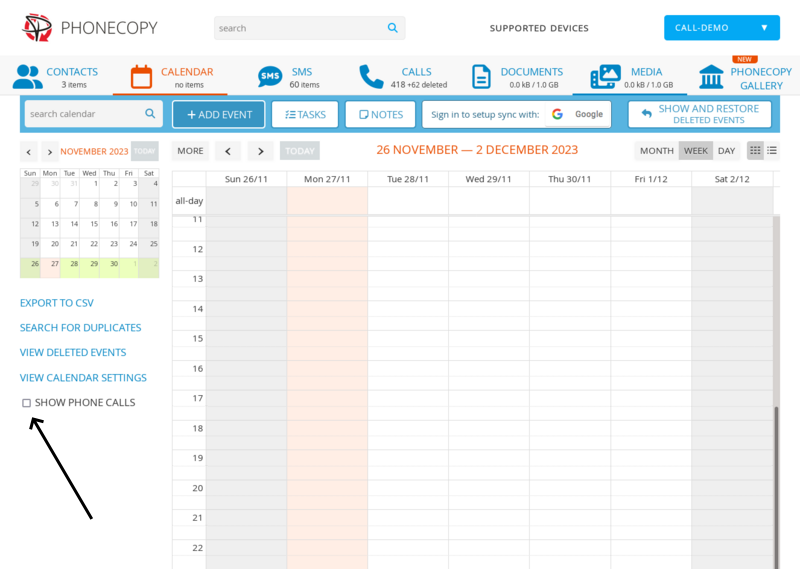Click the search calendar input field
Viewport: 800px width, 569px height.
[85, 114]
